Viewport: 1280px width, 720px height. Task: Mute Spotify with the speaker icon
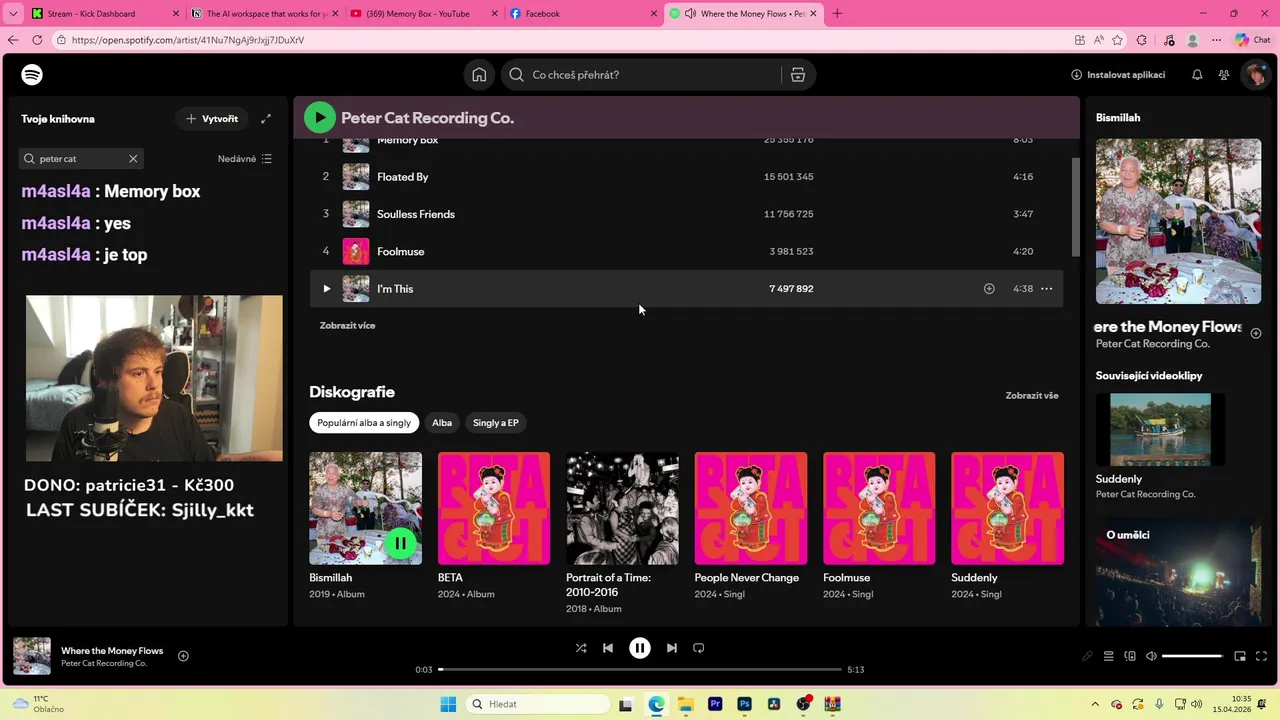pyautogui.click(x=1151, y=656)
